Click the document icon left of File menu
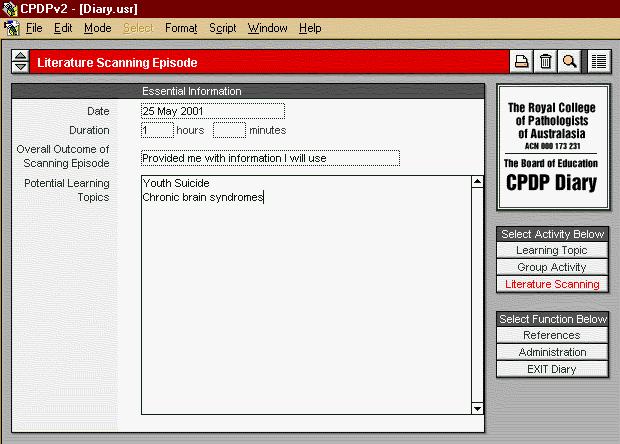Viewport: 620px width, 444px height. point(12,28)
